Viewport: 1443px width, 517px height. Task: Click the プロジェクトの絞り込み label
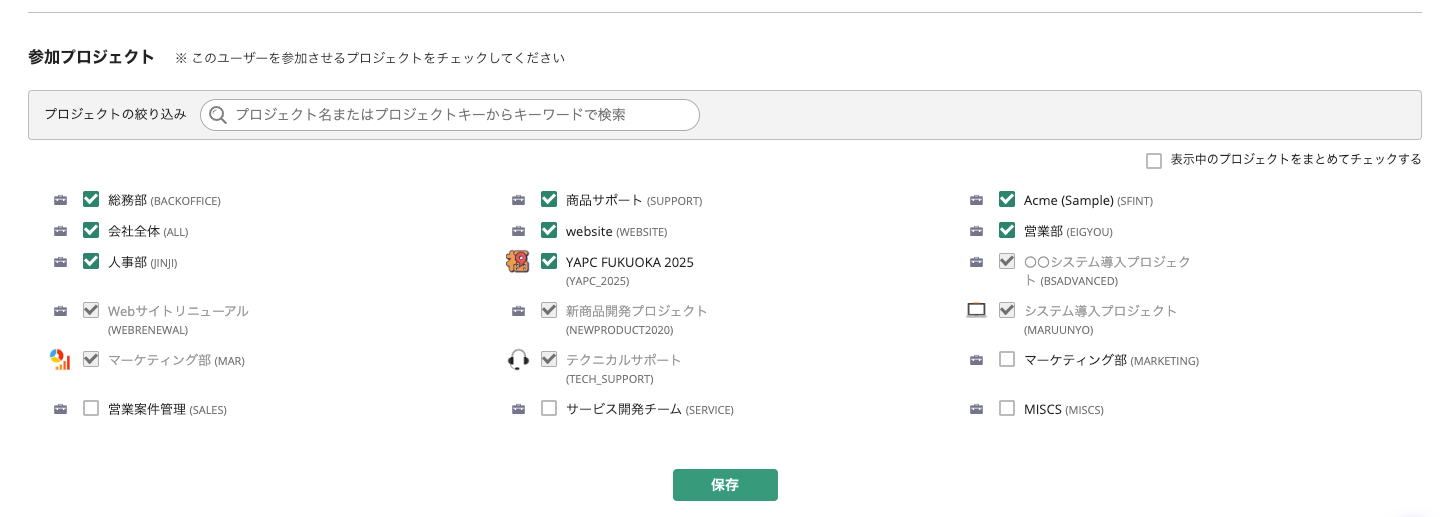(x=115, y=114)
